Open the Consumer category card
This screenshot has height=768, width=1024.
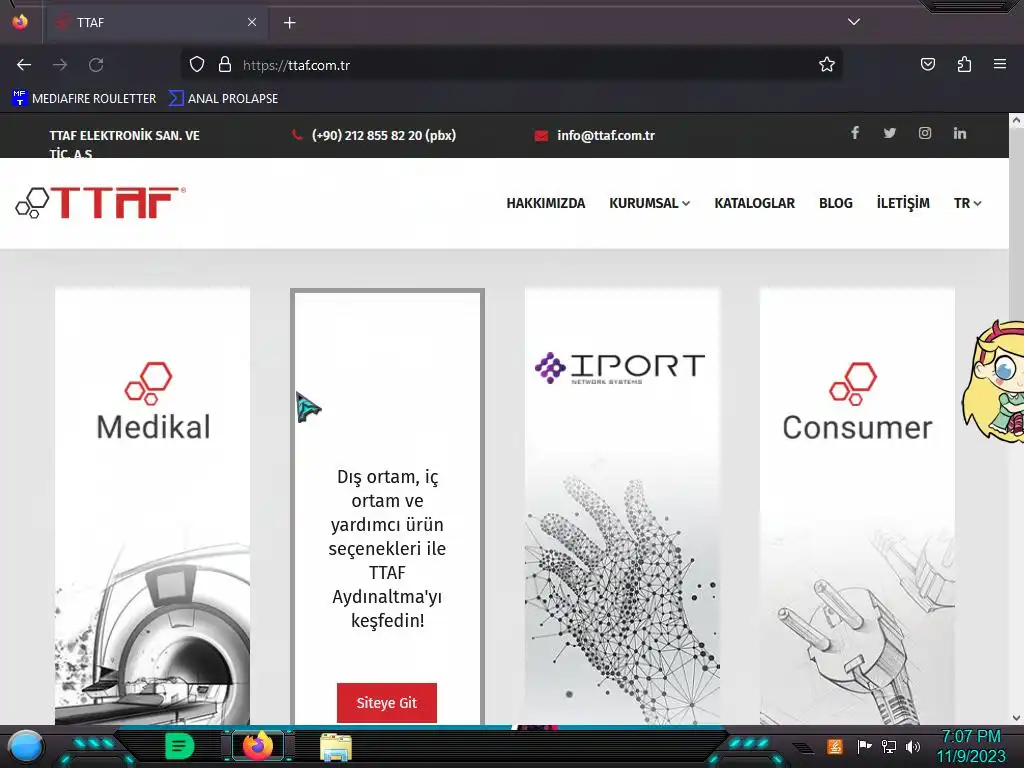click(857, 506)
